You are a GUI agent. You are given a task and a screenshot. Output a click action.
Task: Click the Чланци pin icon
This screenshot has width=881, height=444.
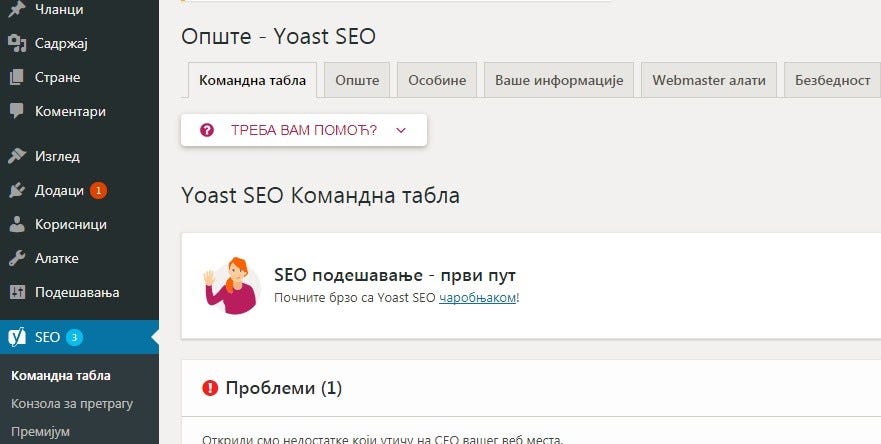(17, 9)
